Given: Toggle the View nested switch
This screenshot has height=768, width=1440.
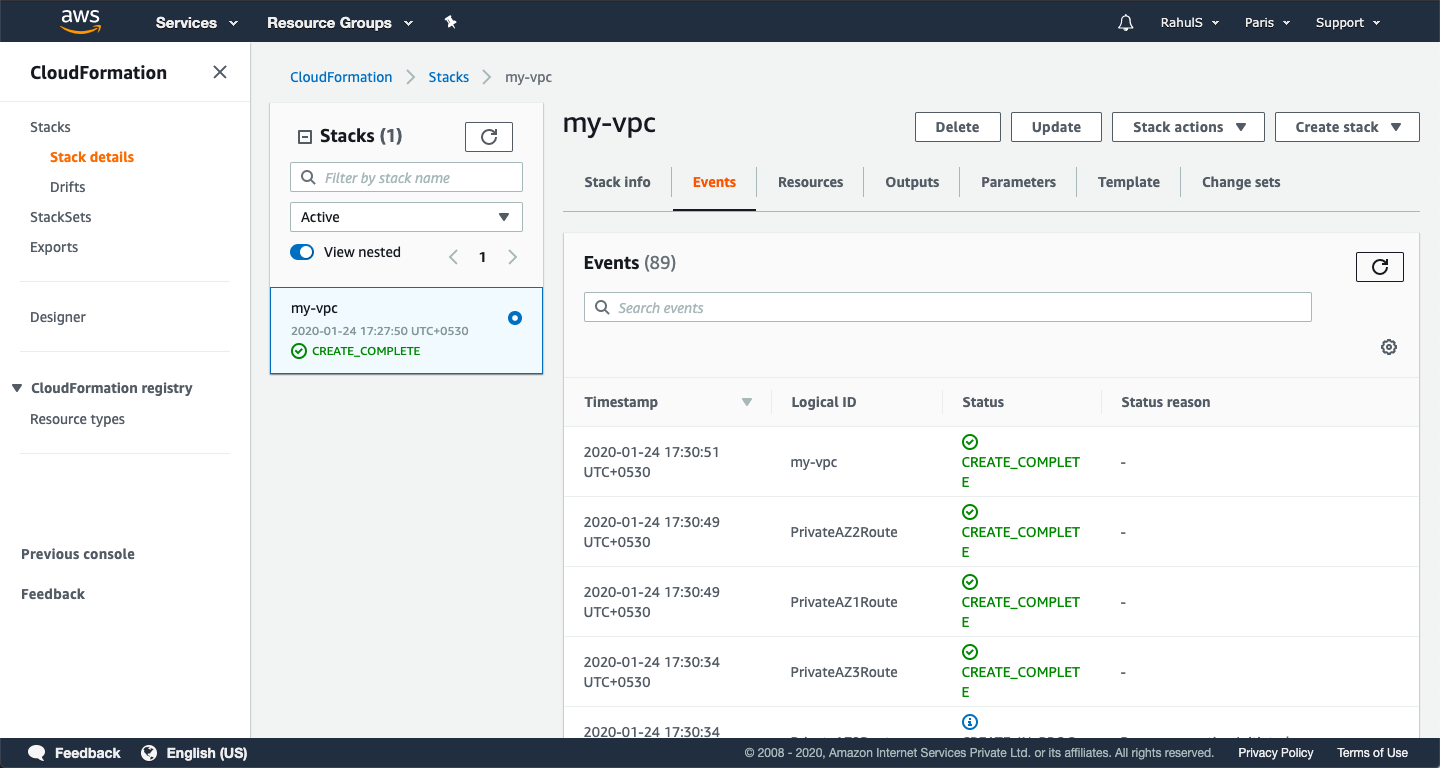Looking at the screenshot, I should pos(302,252).
